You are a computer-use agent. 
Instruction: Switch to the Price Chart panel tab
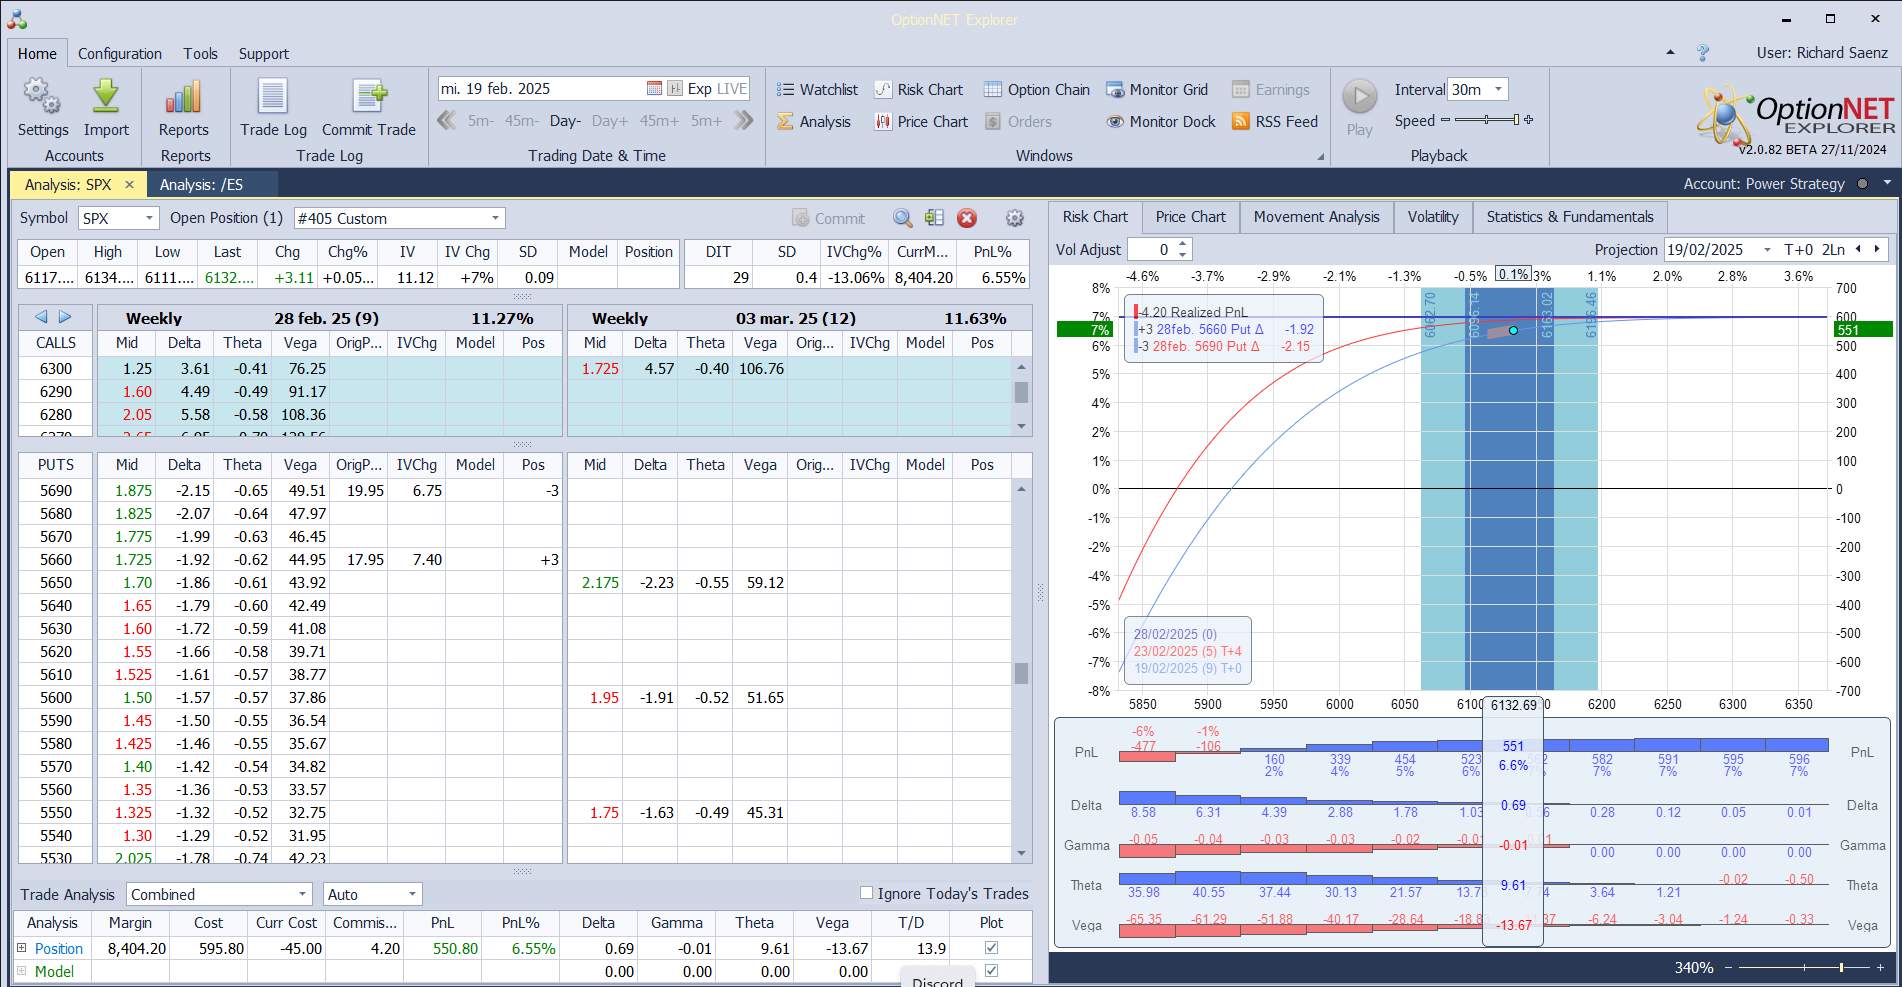coord(1190,217)
